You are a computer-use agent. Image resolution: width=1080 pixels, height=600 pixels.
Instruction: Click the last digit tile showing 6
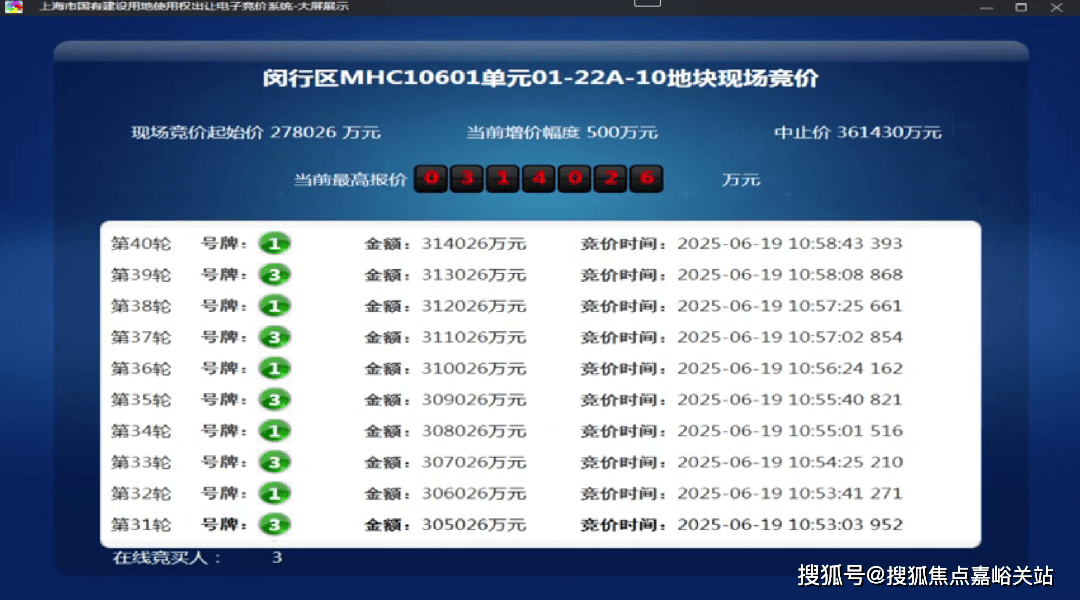[647, 179]
